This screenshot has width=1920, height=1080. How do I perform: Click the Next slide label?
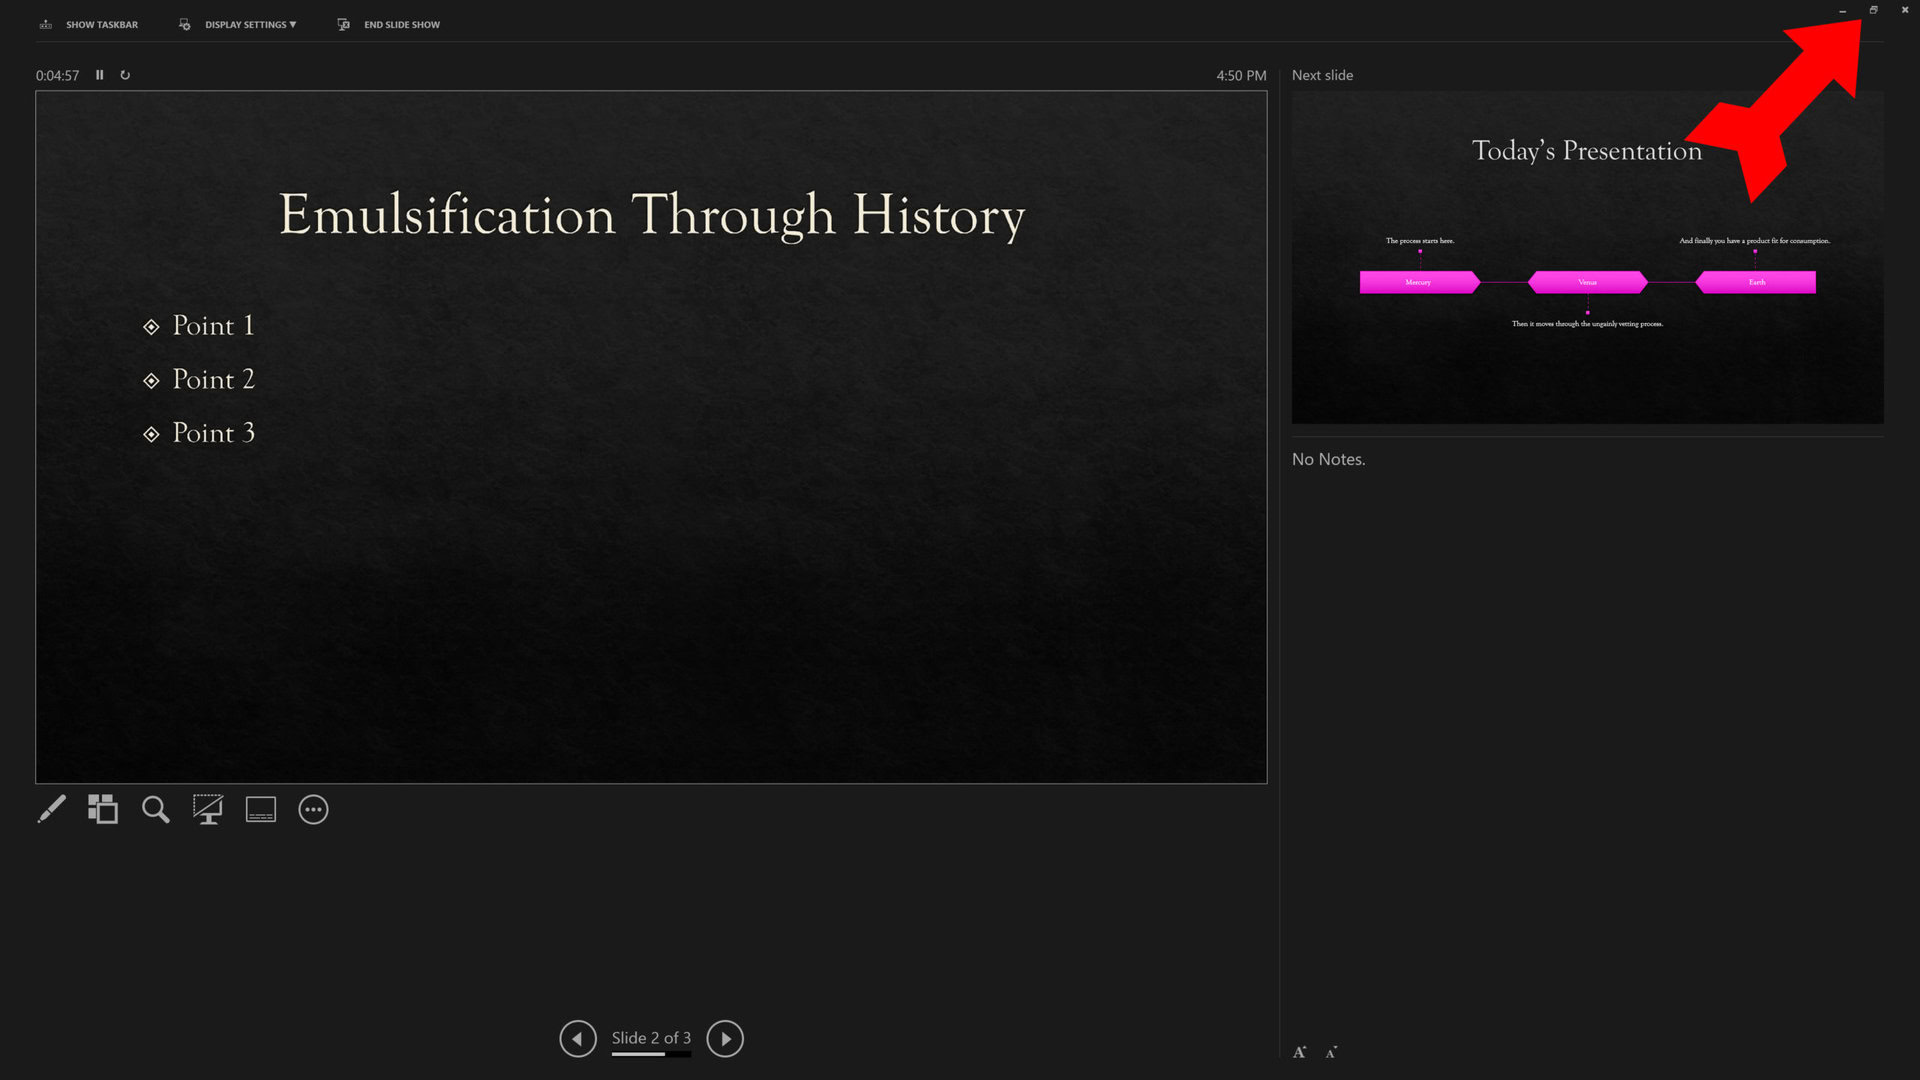coord(1322,75)
